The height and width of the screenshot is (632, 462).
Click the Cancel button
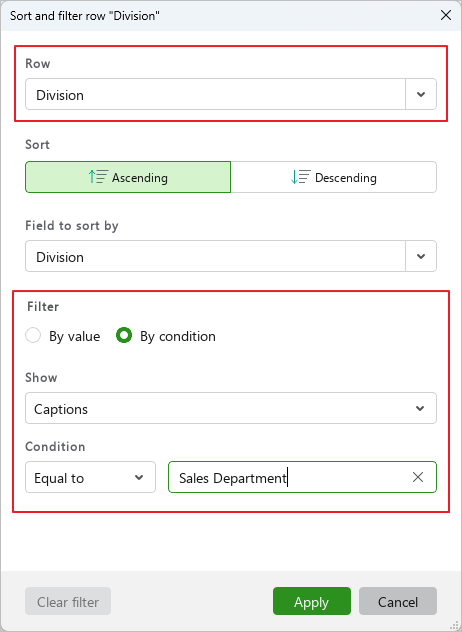coord(398,601)
